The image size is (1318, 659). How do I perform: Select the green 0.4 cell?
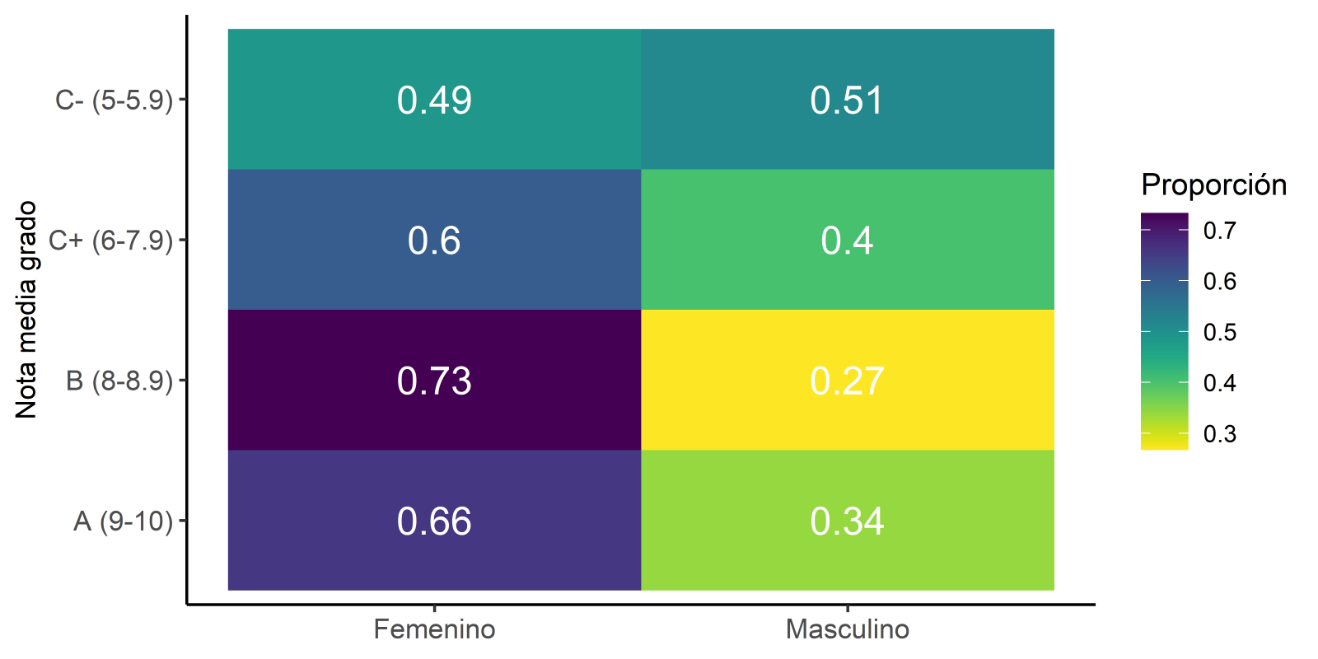[846, 240]
